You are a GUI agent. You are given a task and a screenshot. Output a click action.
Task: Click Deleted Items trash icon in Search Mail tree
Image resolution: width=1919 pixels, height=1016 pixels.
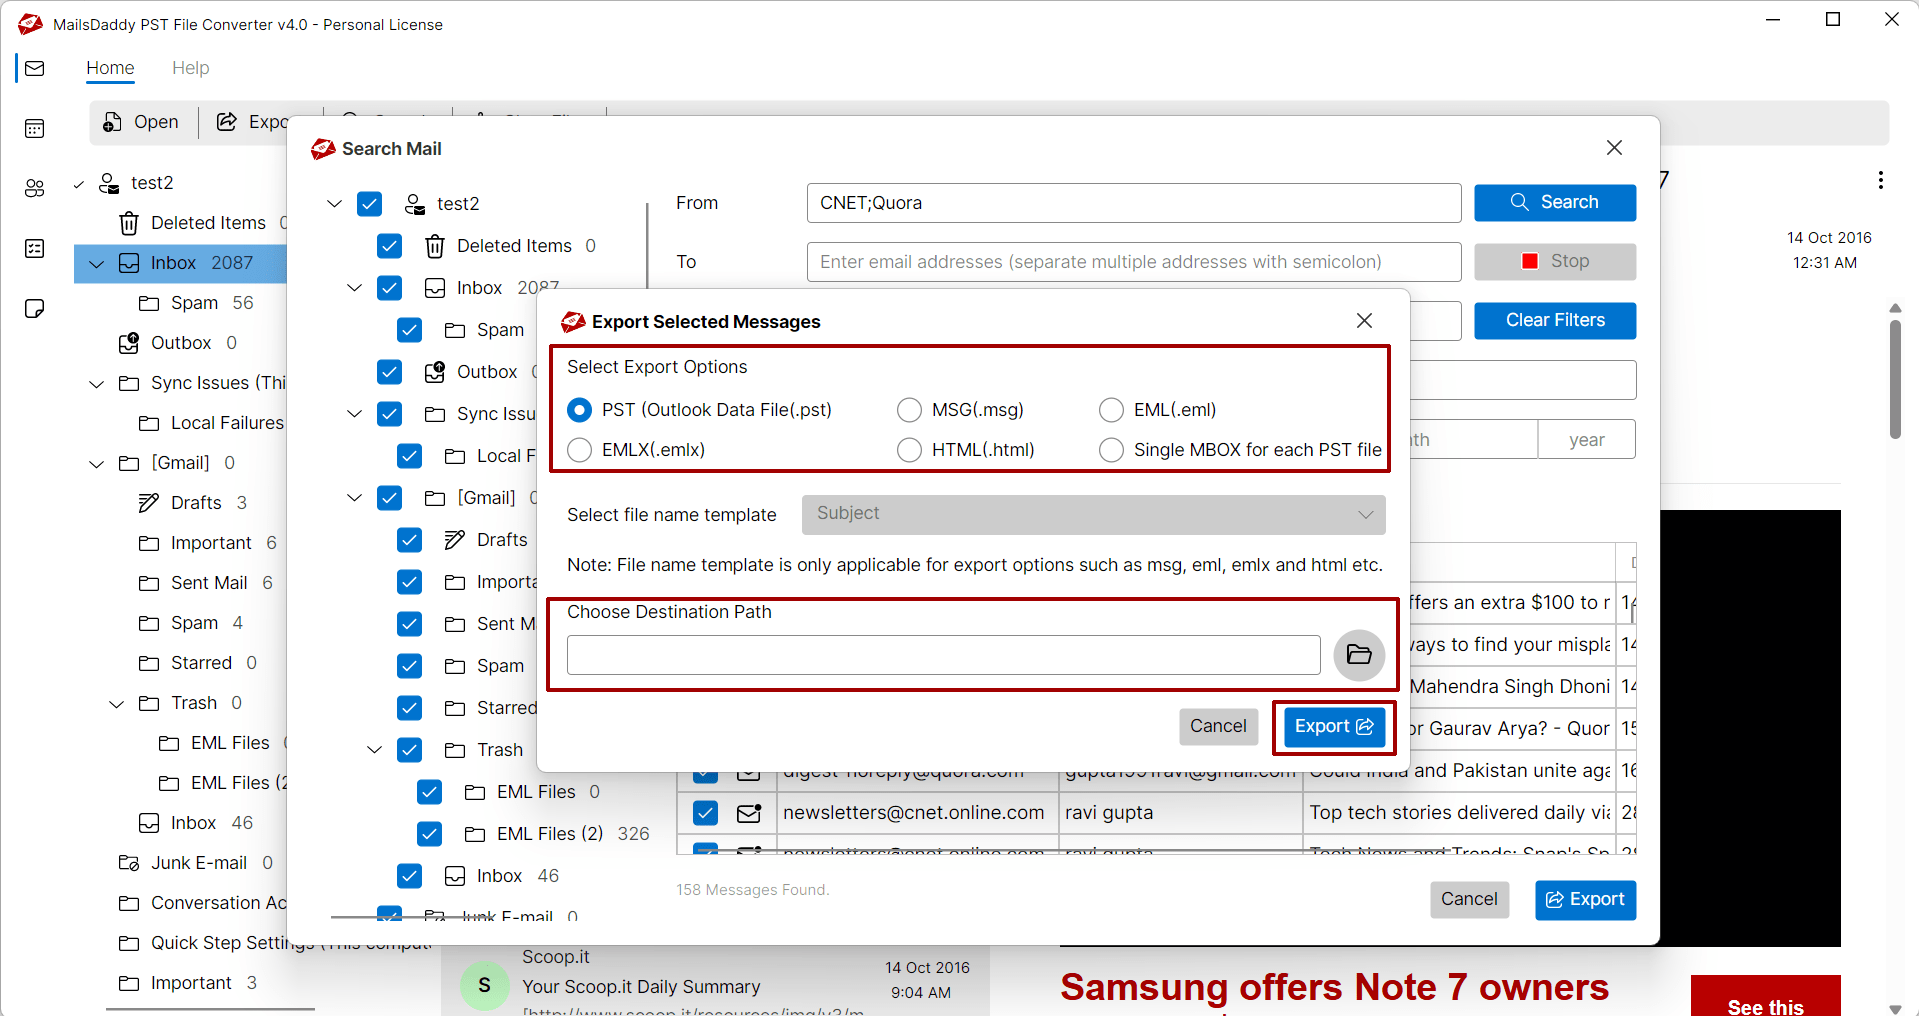[435, 245]
